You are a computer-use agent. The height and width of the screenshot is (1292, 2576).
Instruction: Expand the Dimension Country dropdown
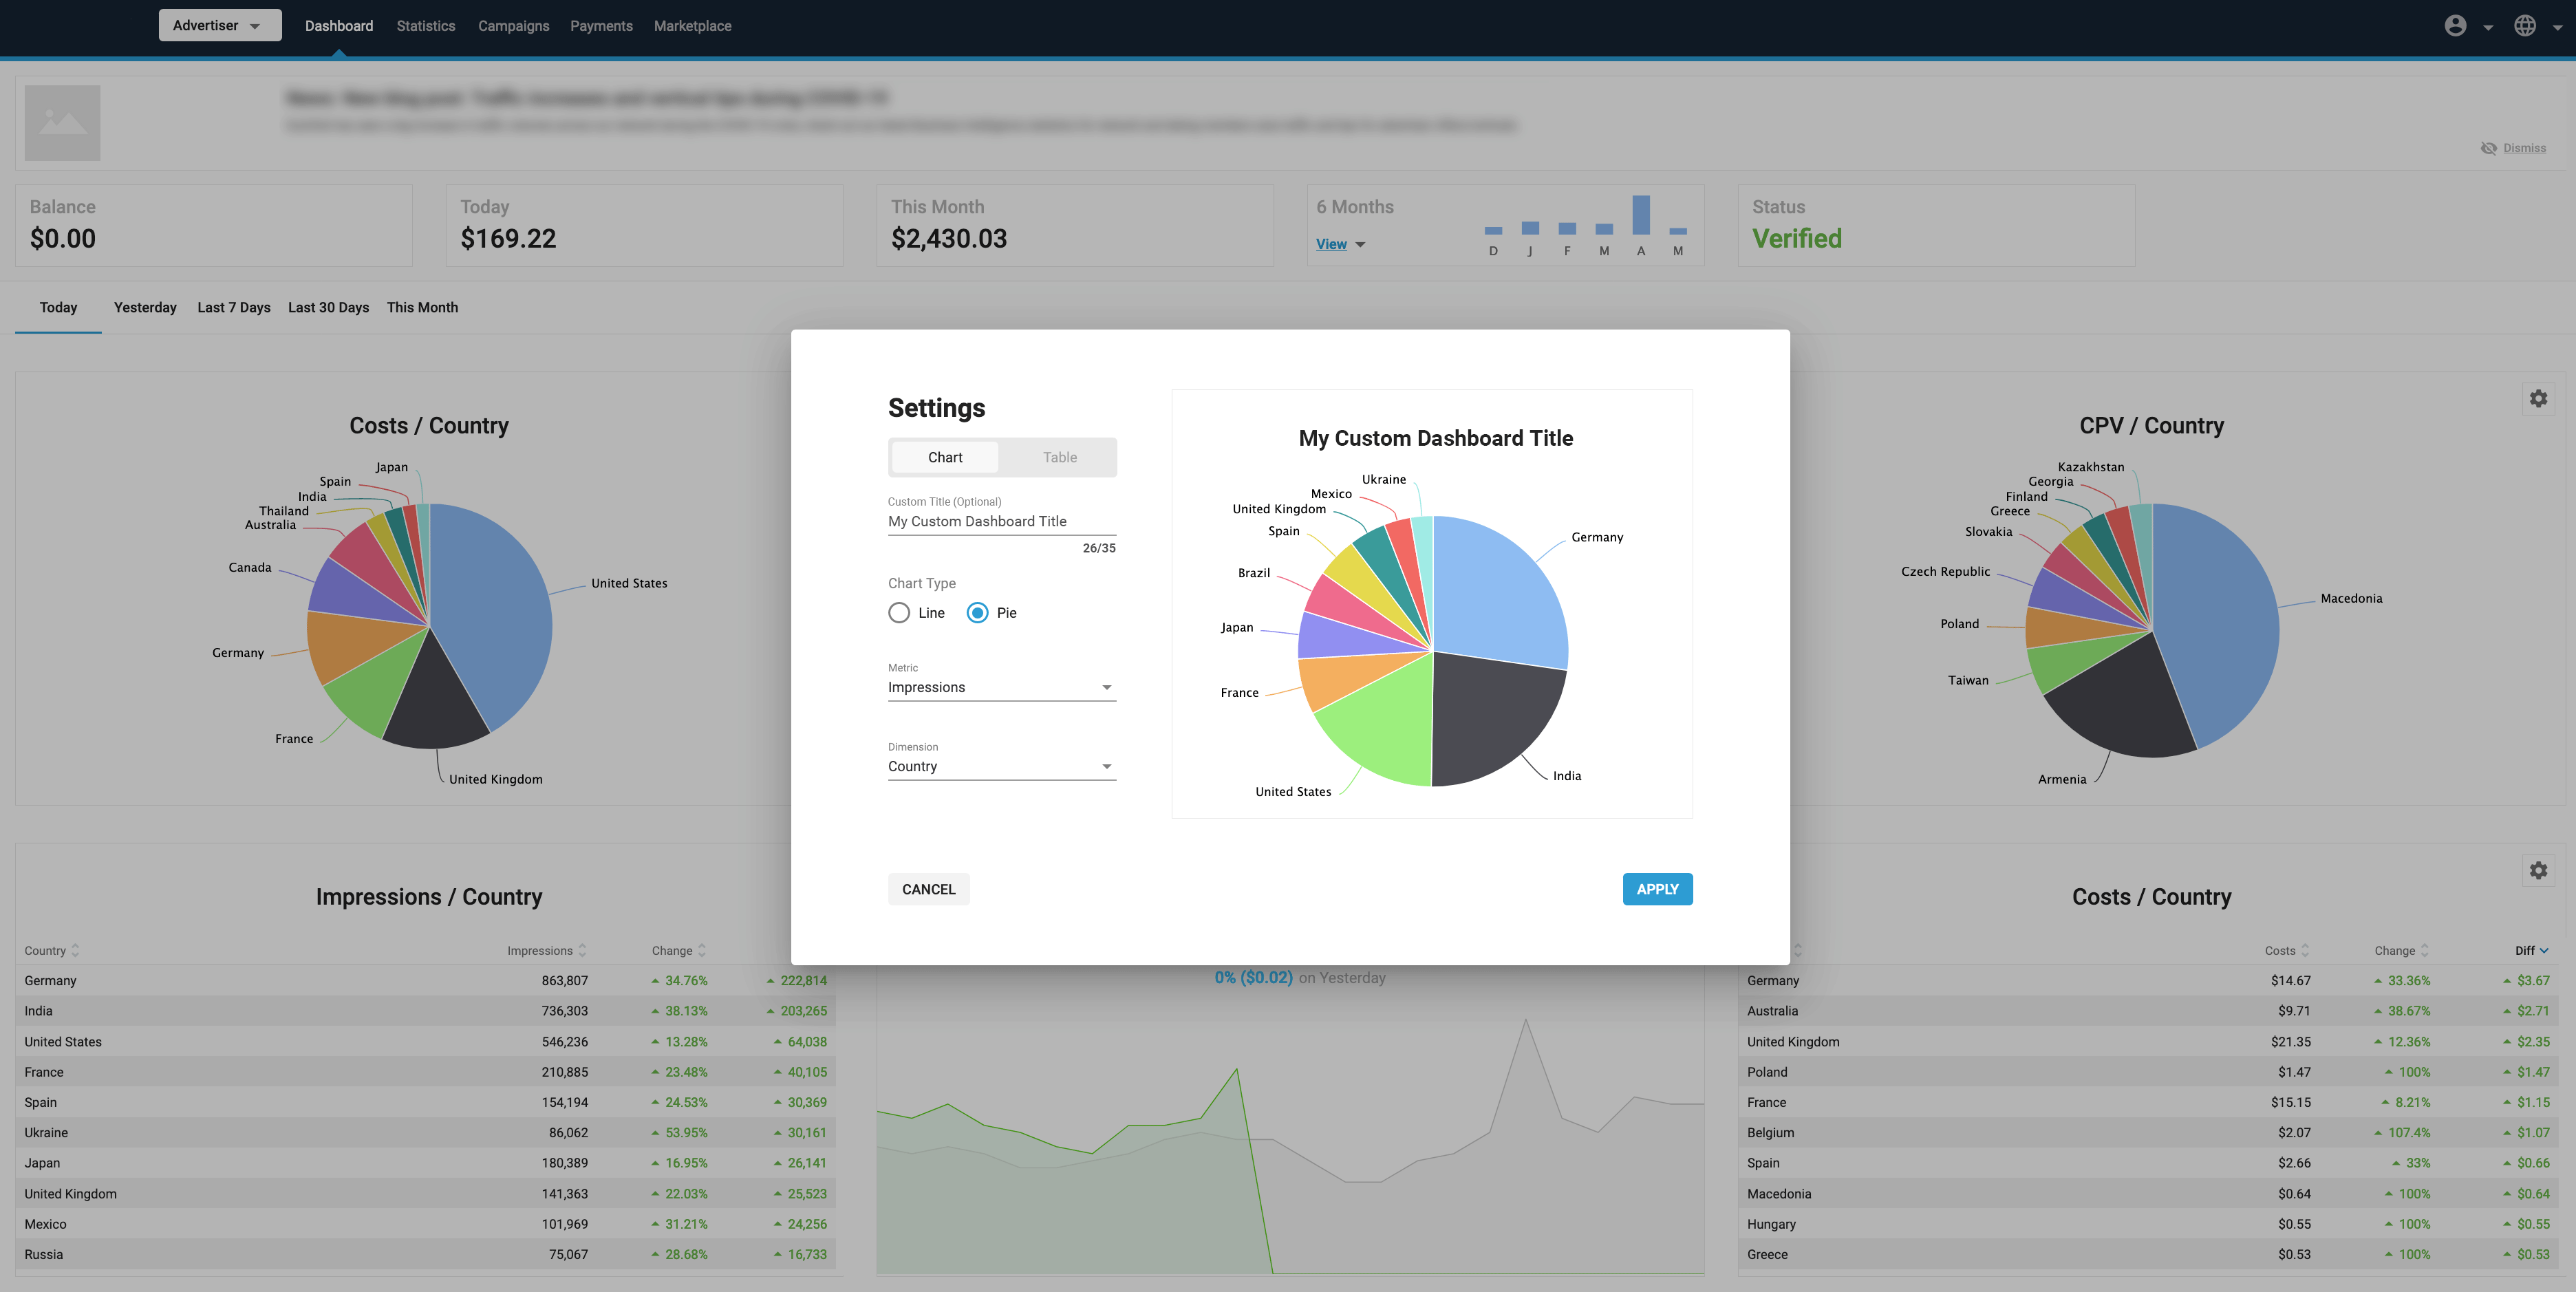click(x=1001, y=766)
